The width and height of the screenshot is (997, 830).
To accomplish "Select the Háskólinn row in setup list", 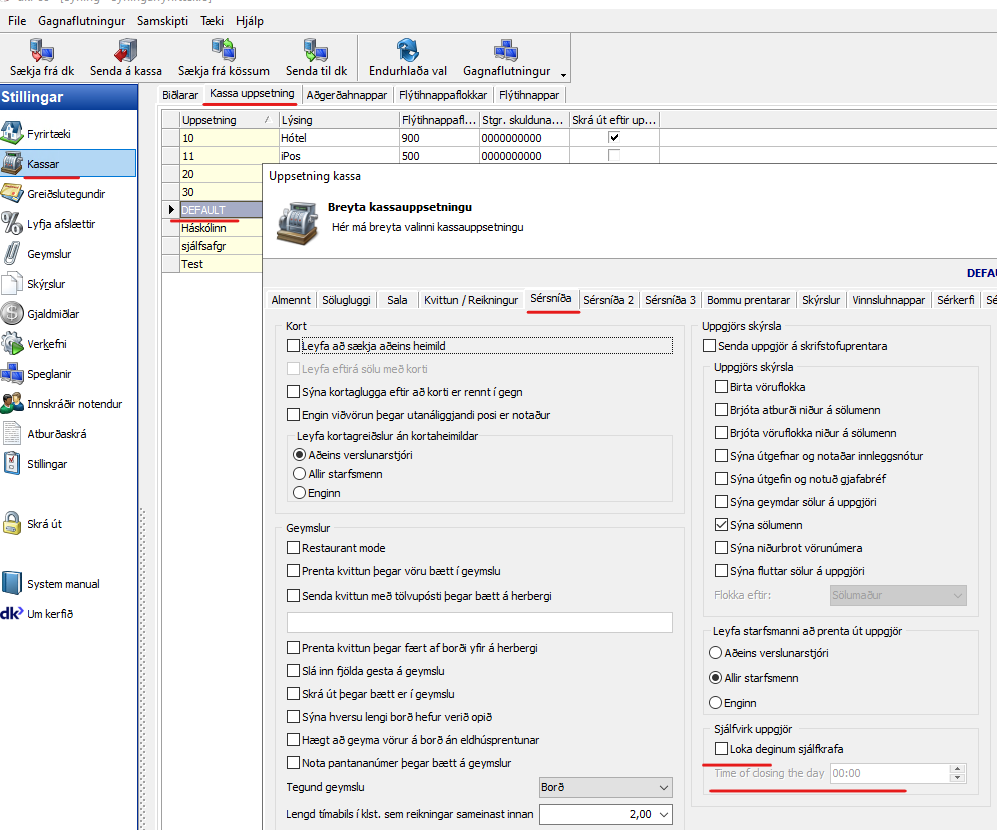I will [206, 228].
